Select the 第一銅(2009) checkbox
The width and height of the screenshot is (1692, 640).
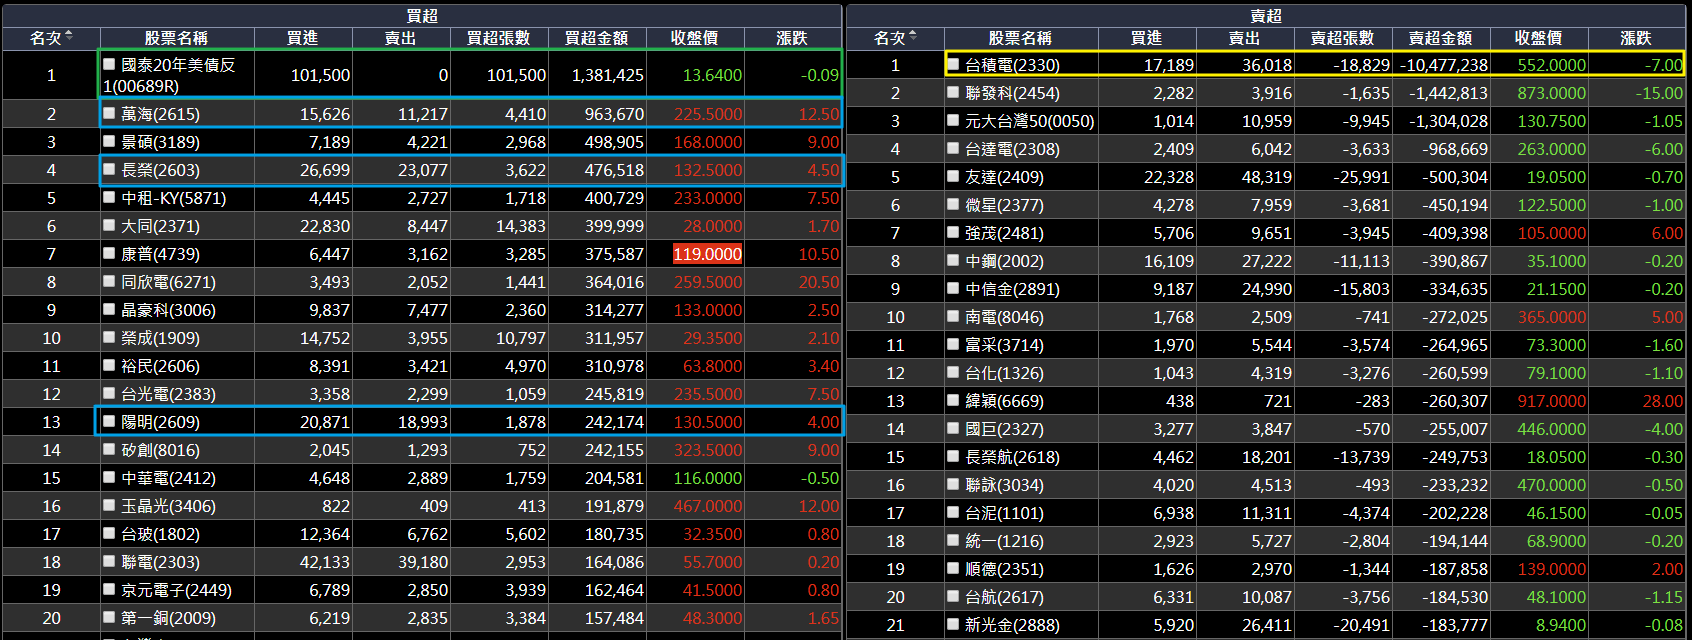coord(111,618)
